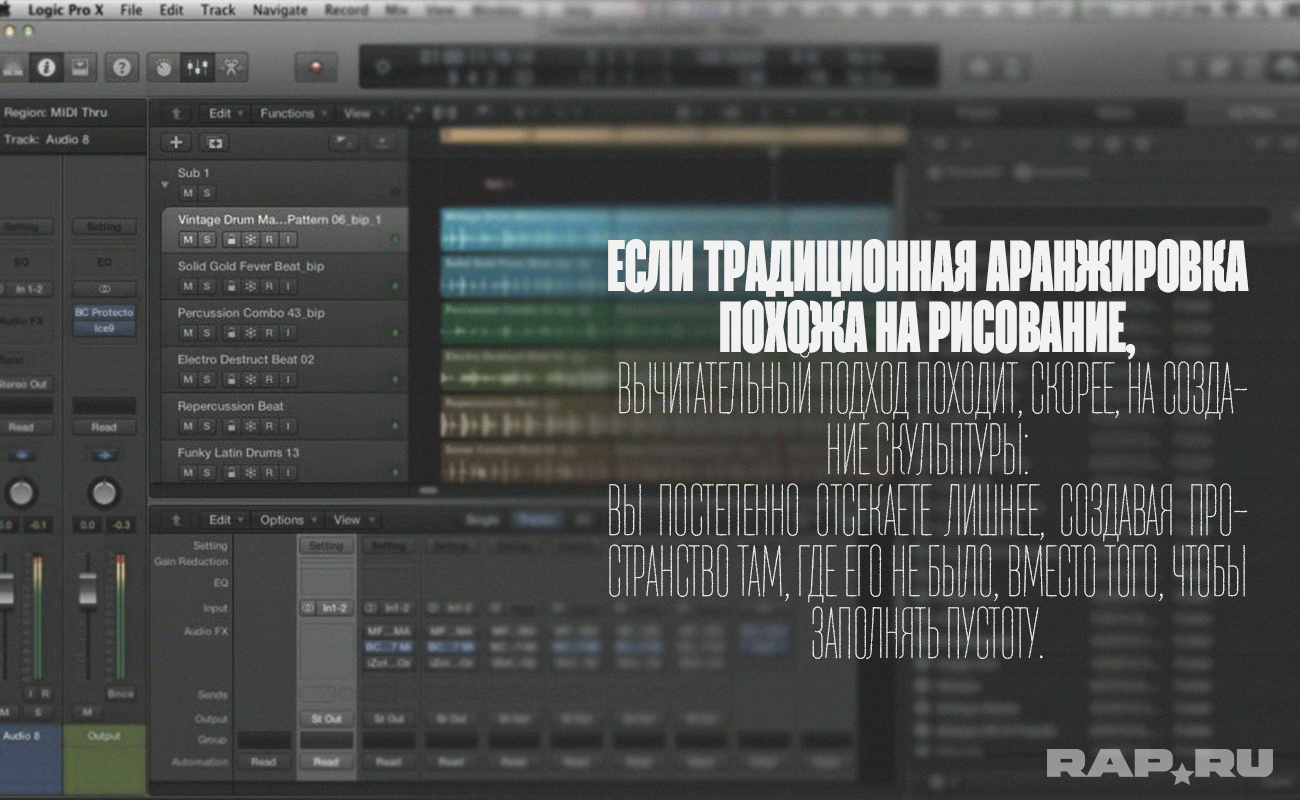Record-enable the Repercussion Beat track
The height and width of the screenshot is (800, 1300).
(x=269, y=426)
